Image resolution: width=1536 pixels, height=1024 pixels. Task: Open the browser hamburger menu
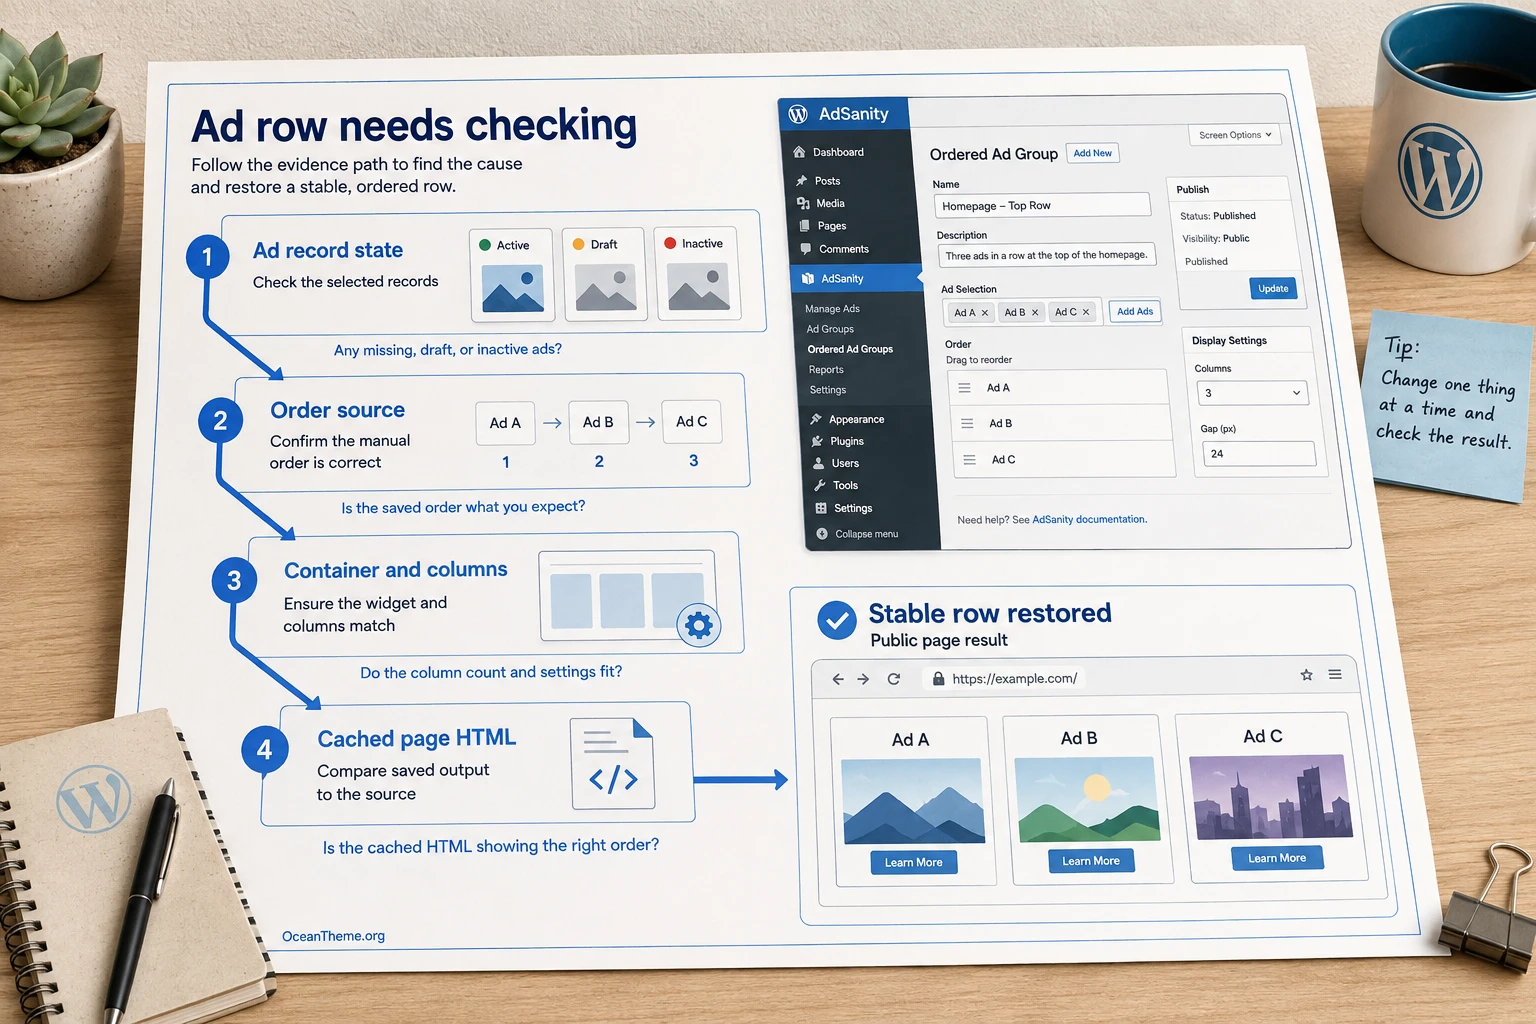1335,675
